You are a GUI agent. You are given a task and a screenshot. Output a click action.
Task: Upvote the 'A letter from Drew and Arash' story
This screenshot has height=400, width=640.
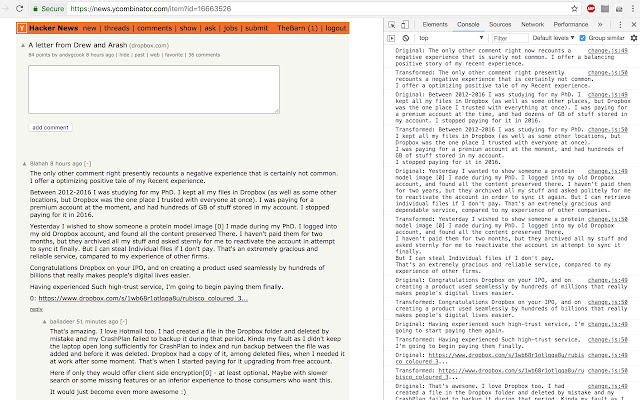click(23, 45)
